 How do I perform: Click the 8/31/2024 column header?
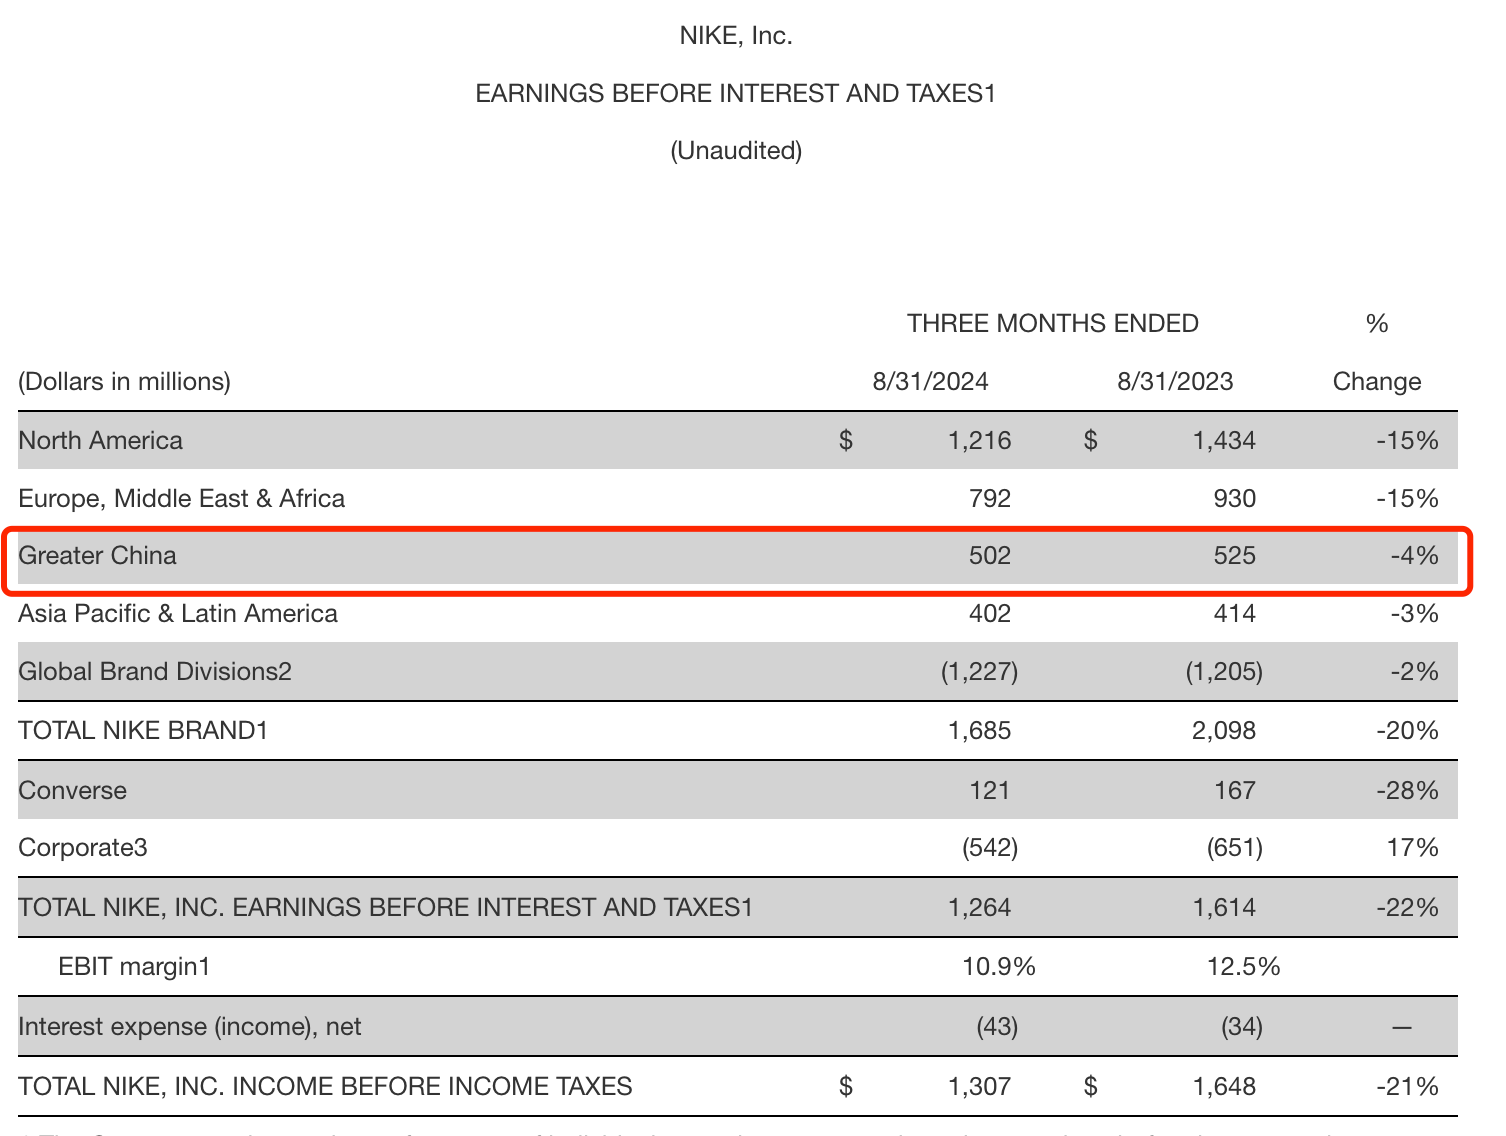click(x=930, y=382)
